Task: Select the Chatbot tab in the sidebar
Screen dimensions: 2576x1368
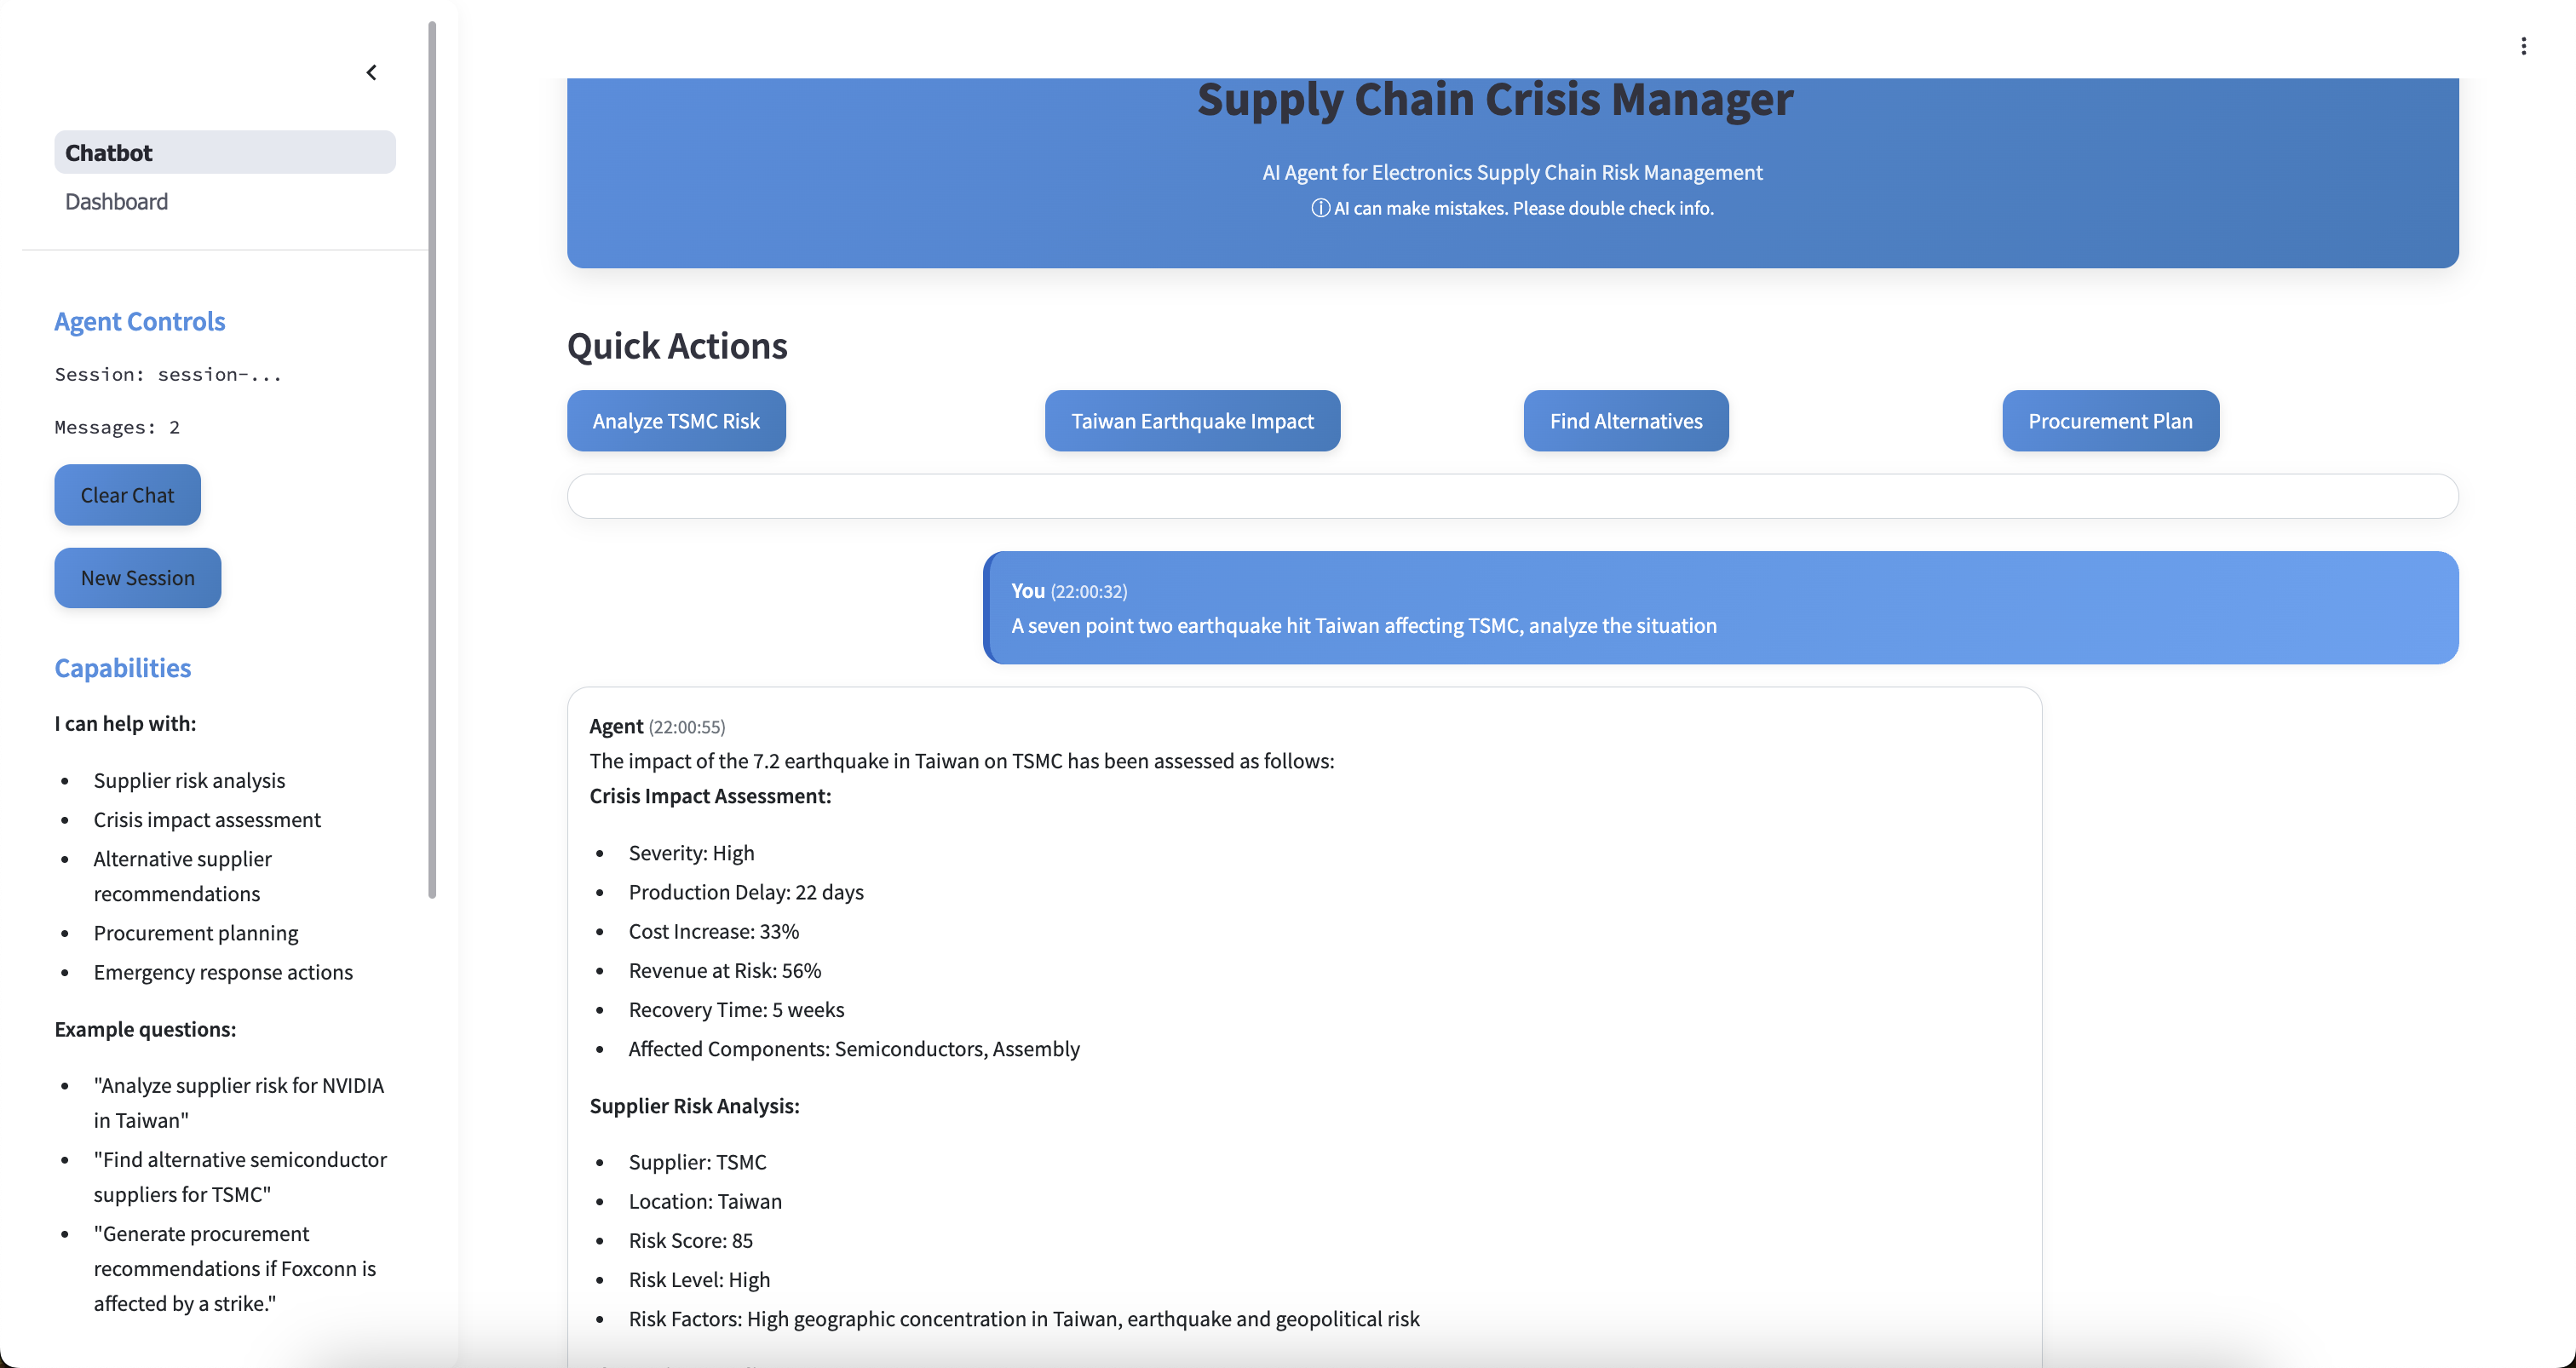Action: point(224,152)
